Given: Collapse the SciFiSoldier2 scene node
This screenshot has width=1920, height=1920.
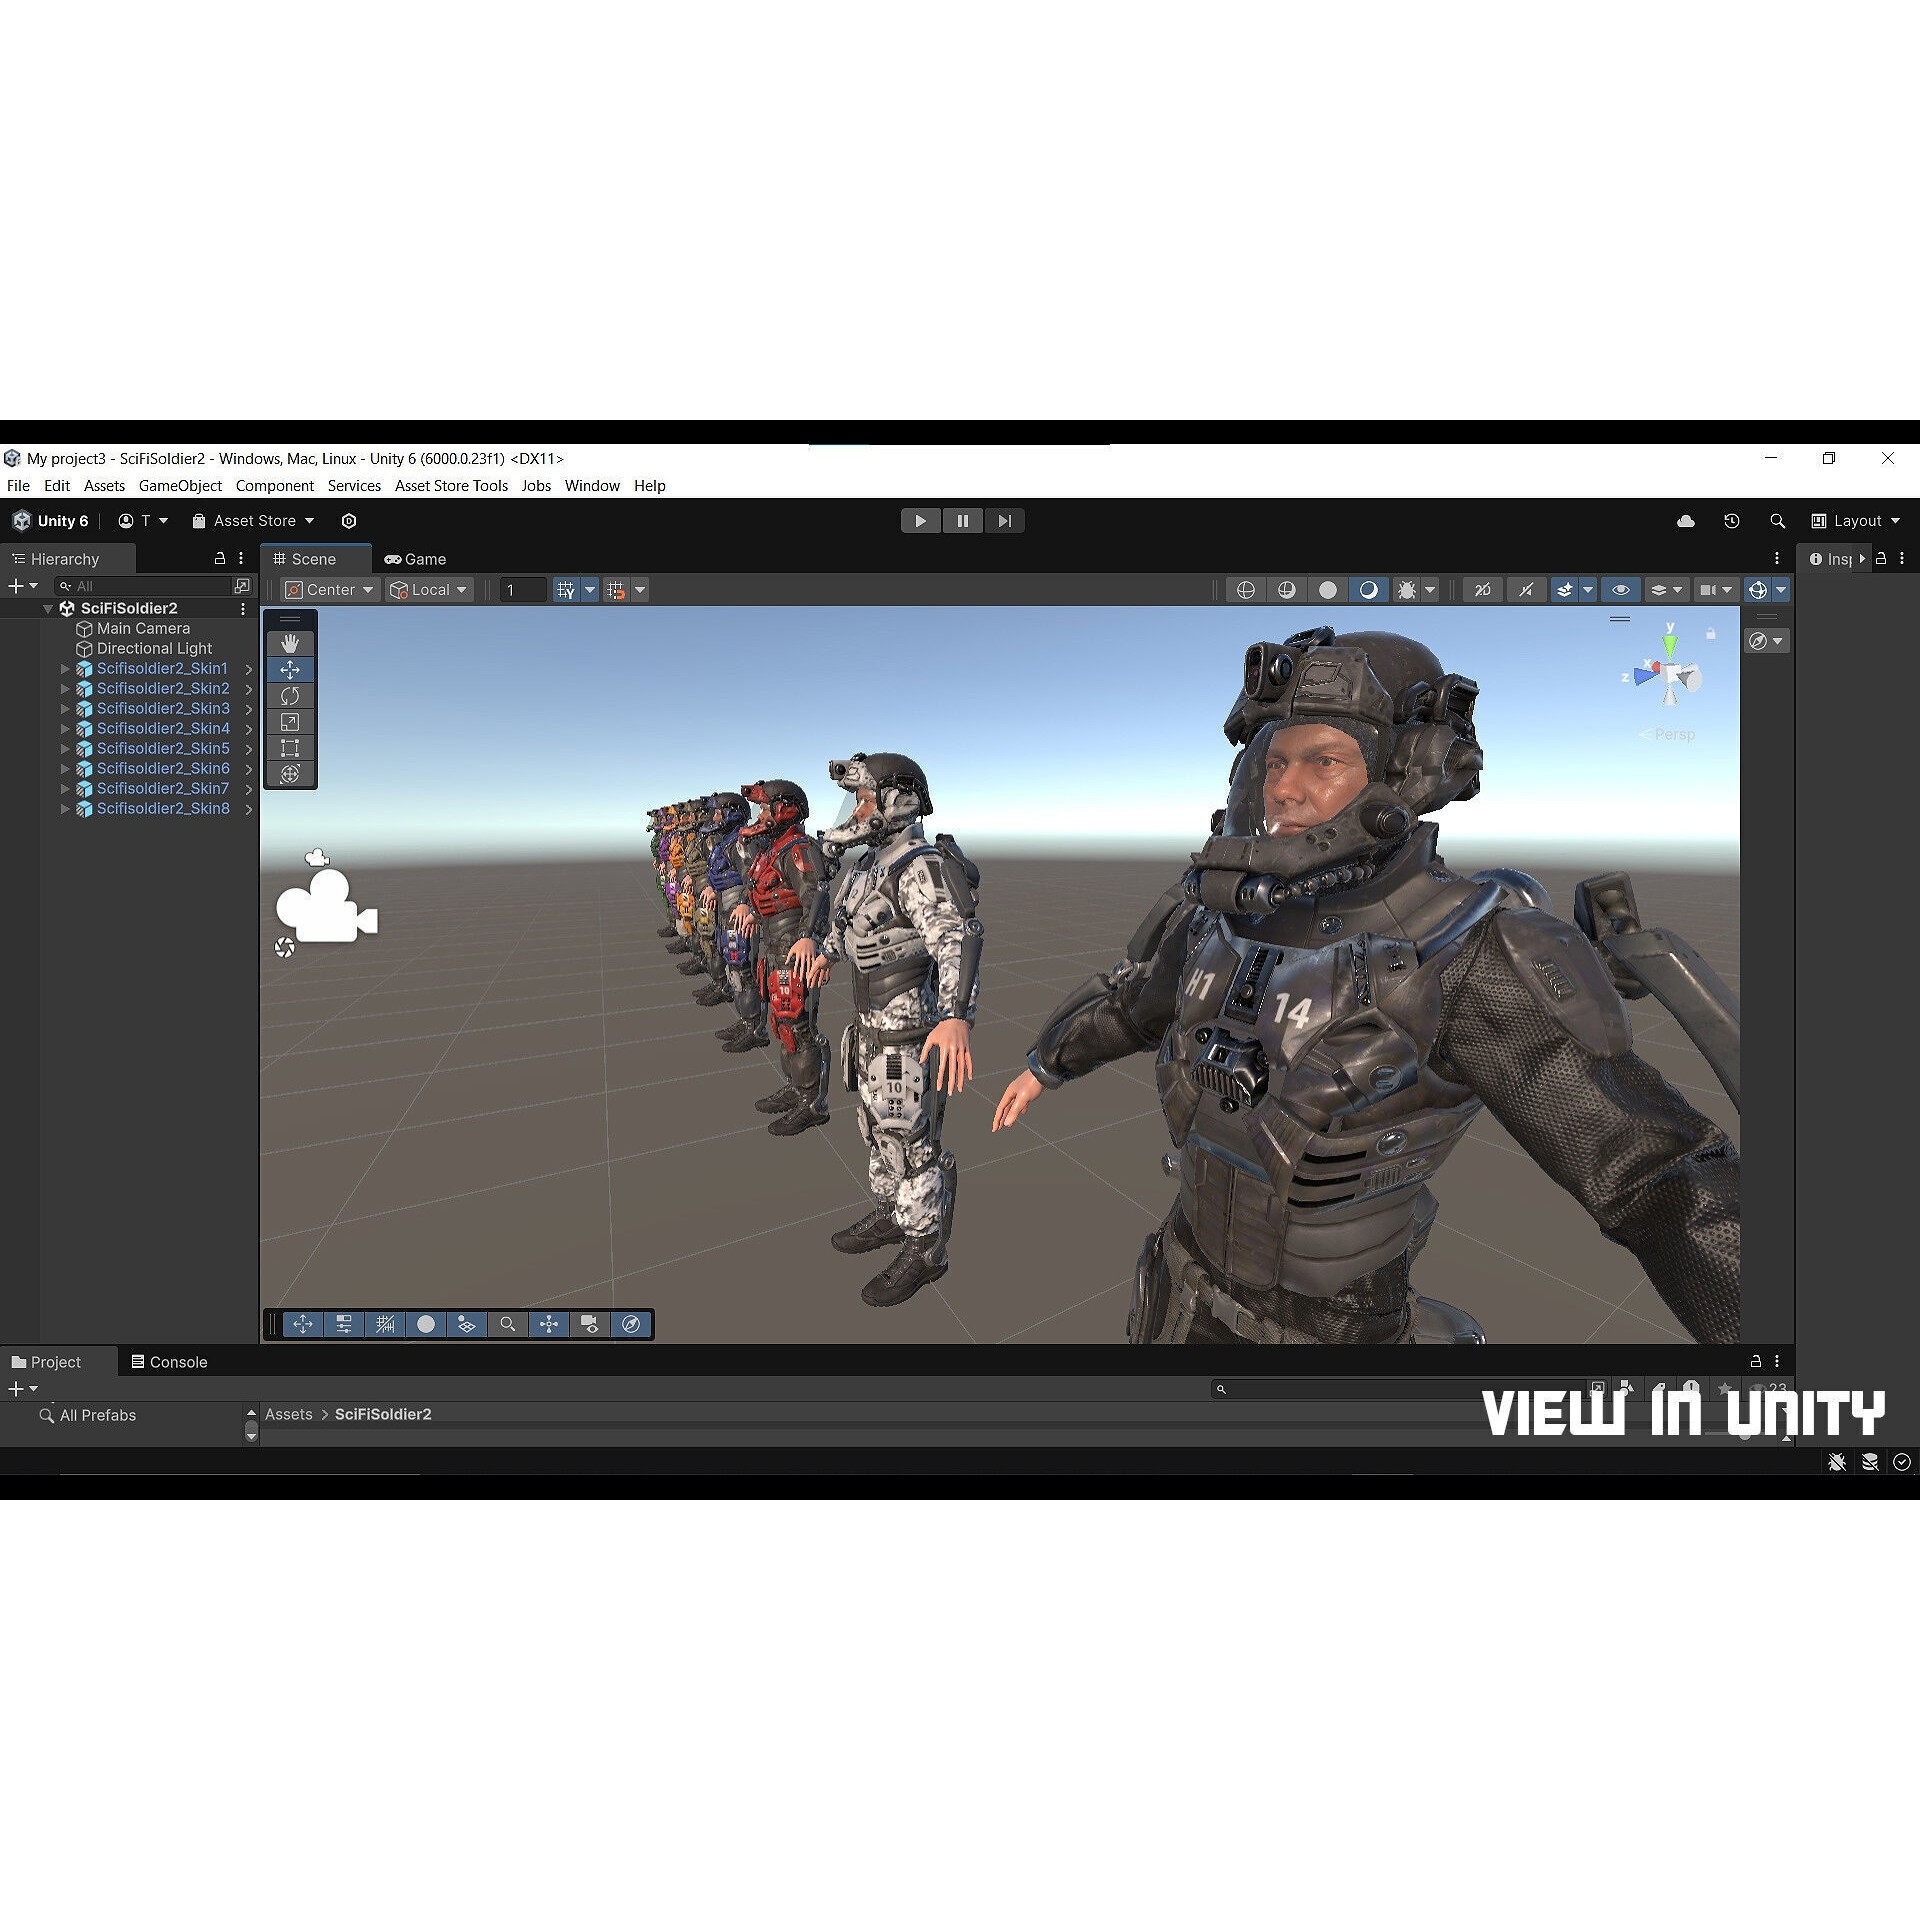Looking at the screenshot, I should [x=47, y=608].
